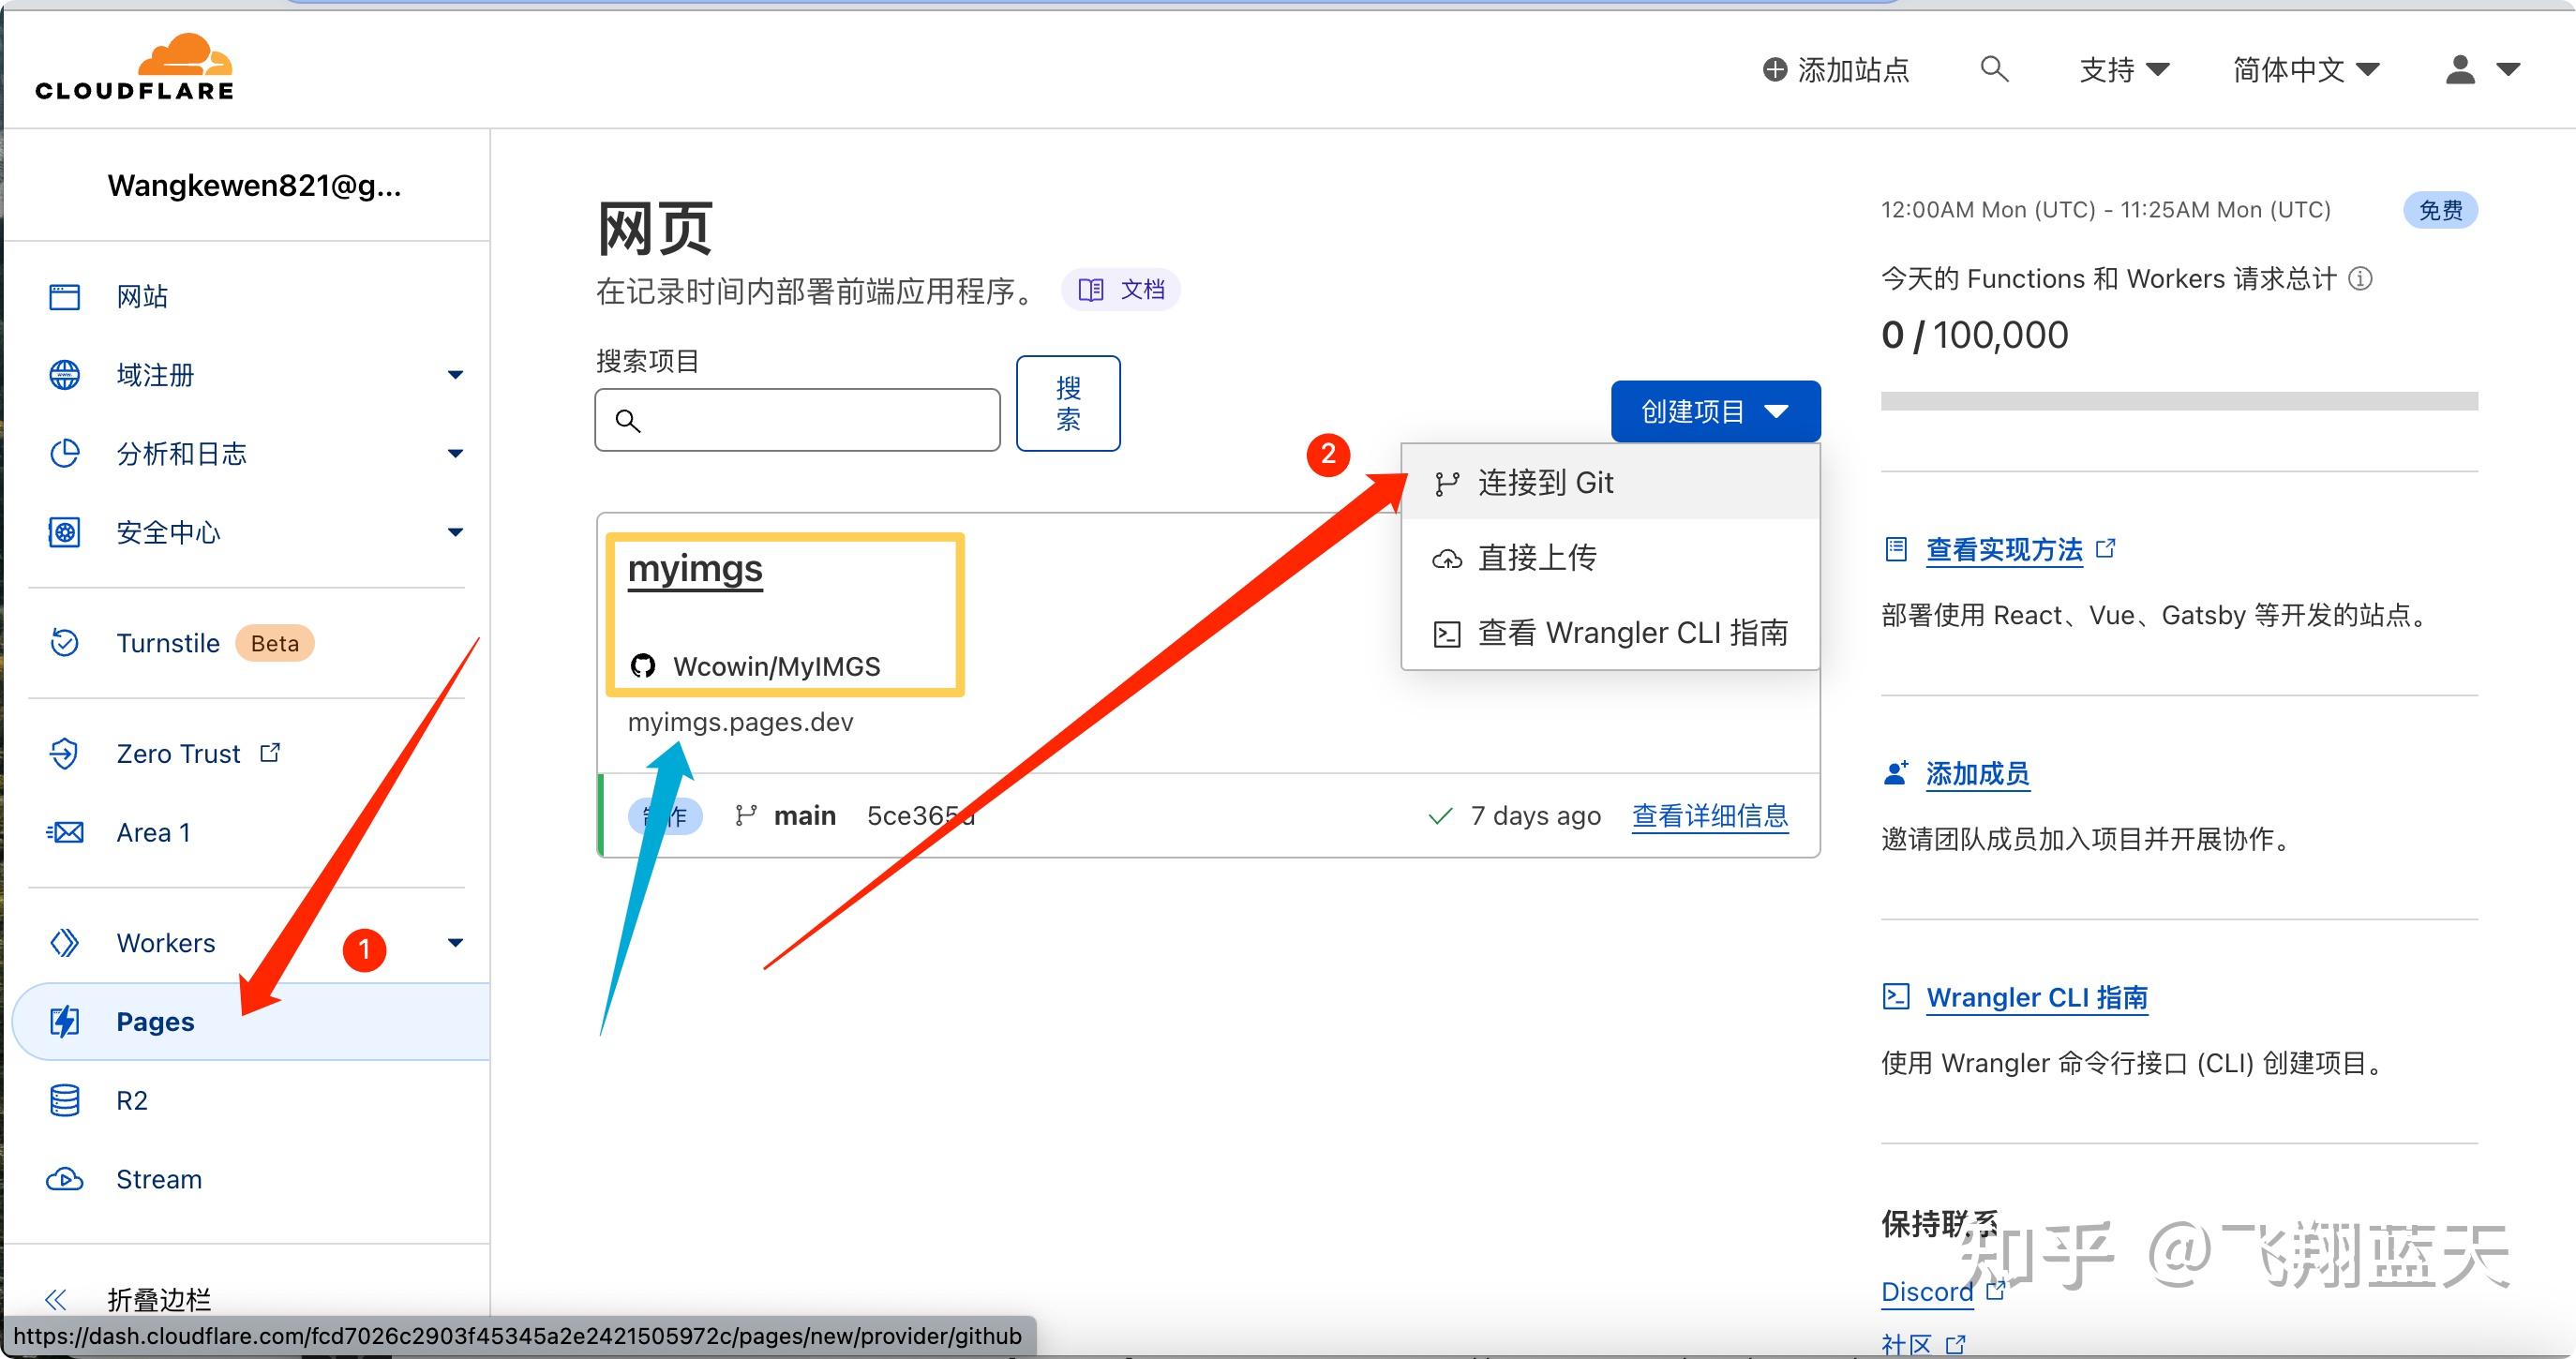Click the external-link icon beside Discord
Viewport: 2576px width, 1359px height.
pos(1995,1290)
